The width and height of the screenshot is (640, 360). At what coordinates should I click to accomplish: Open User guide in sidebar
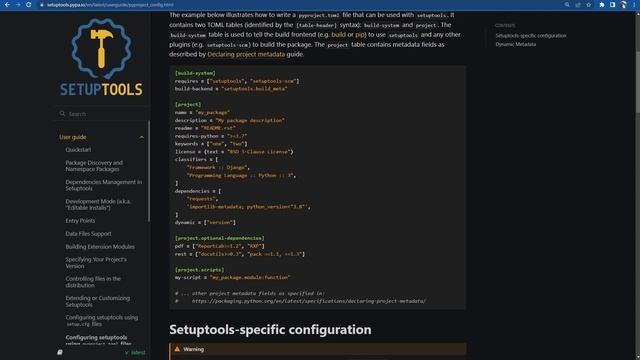(73, 137)
